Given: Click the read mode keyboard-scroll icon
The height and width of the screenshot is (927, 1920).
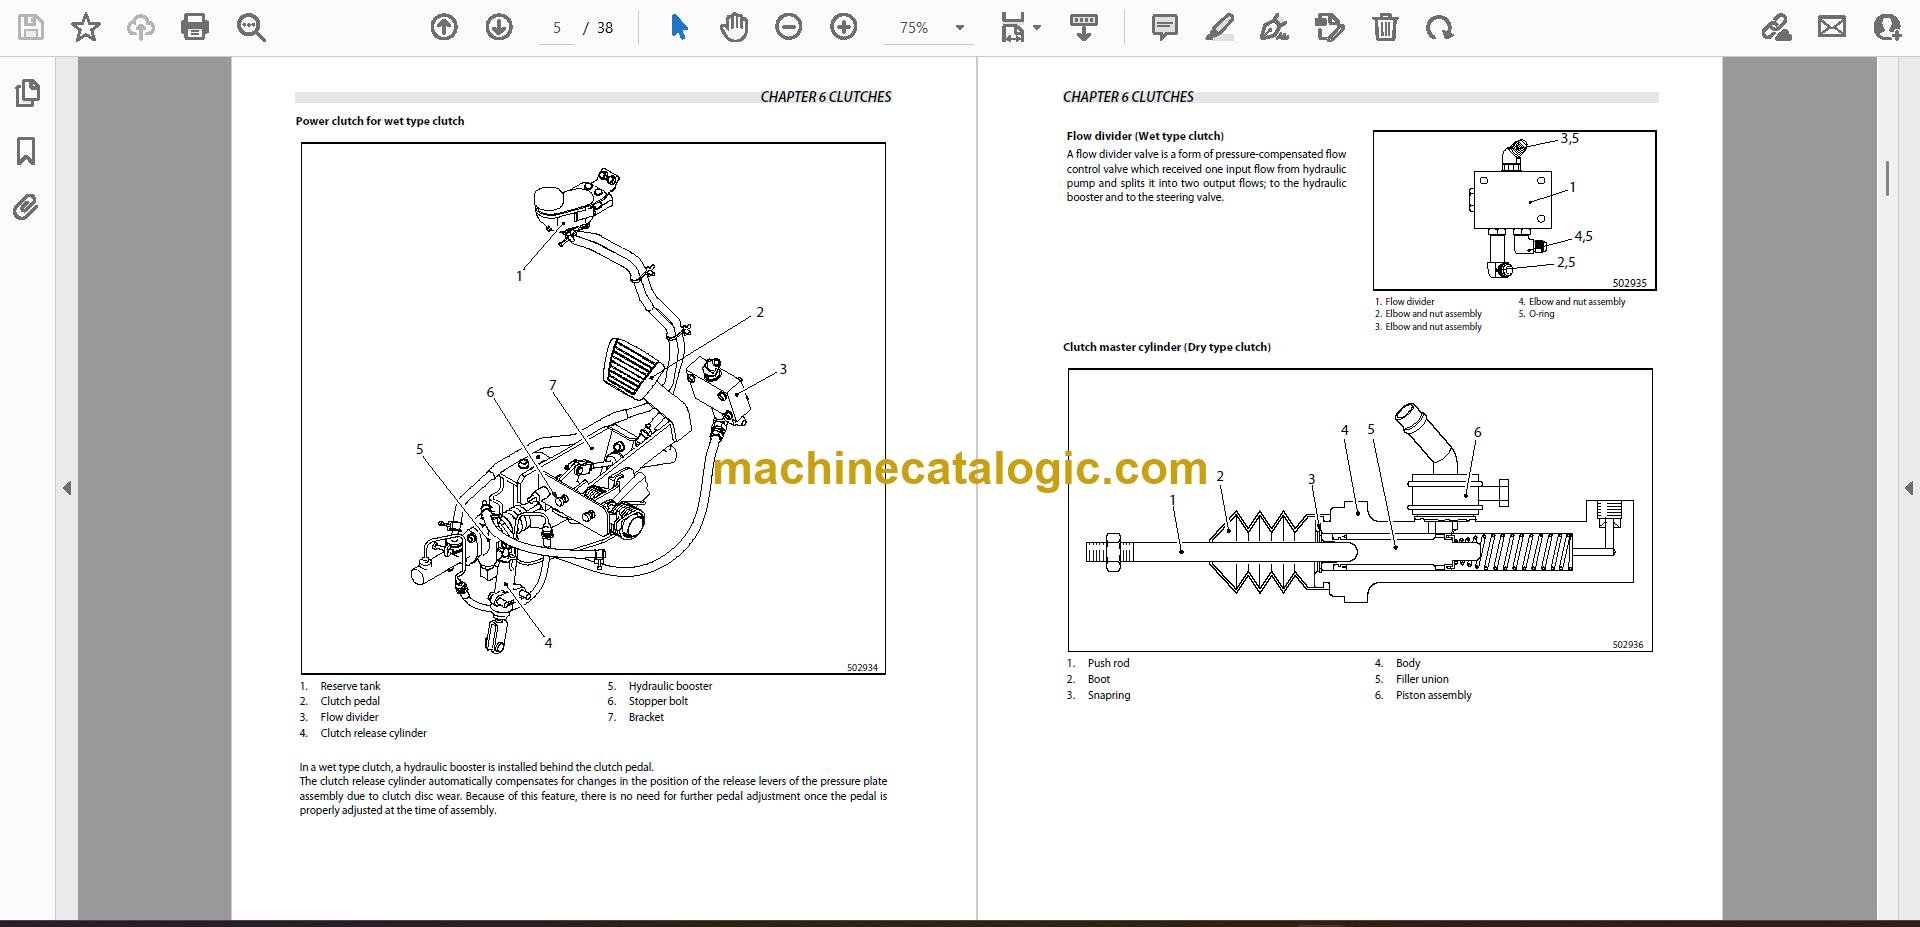Looking at the screenshot, I should 1084,27.
